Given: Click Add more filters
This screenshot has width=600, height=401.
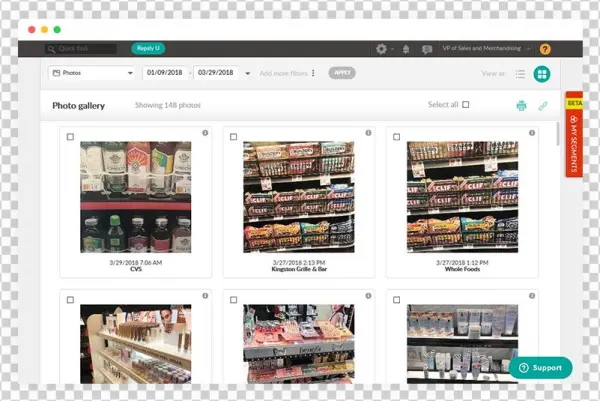Looking at the screenshot, I should 284,73.
